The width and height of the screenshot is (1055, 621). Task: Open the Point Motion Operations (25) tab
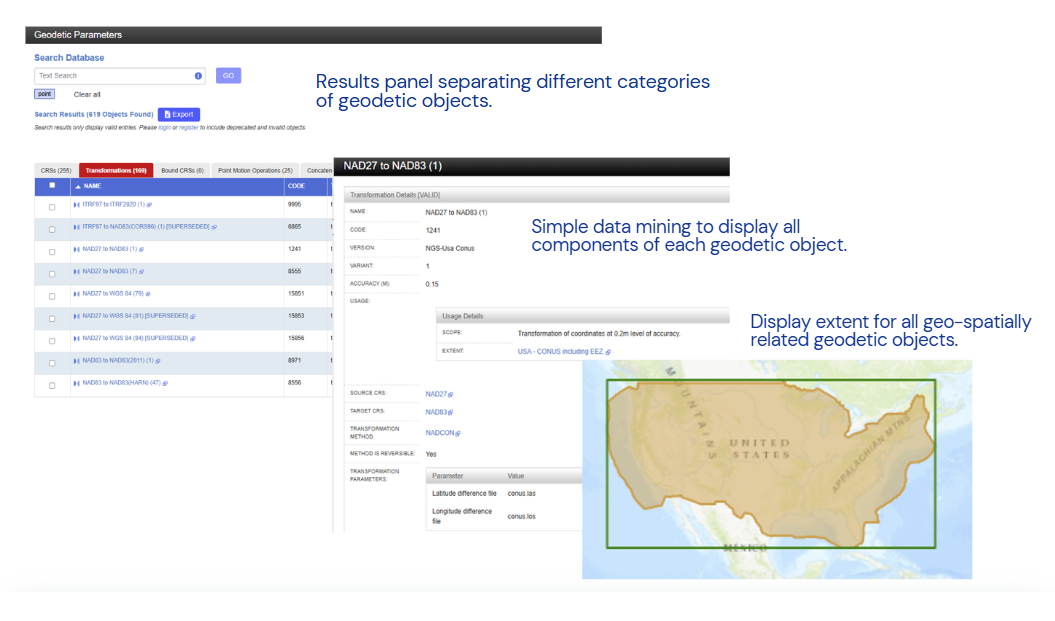point(255,171)
